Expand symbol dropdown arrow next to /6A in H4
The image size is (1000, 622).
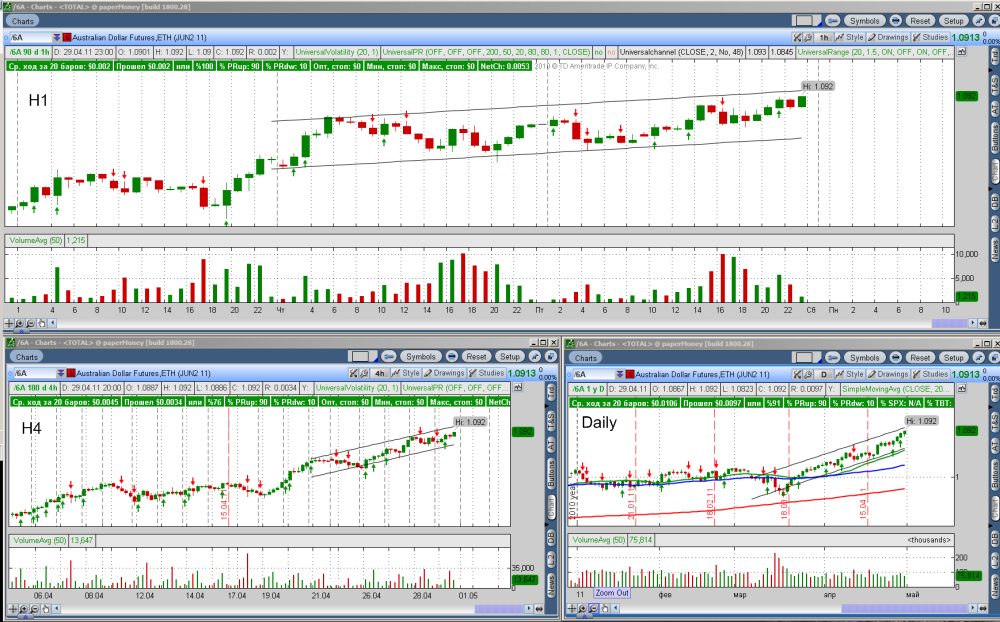point(61,373)
